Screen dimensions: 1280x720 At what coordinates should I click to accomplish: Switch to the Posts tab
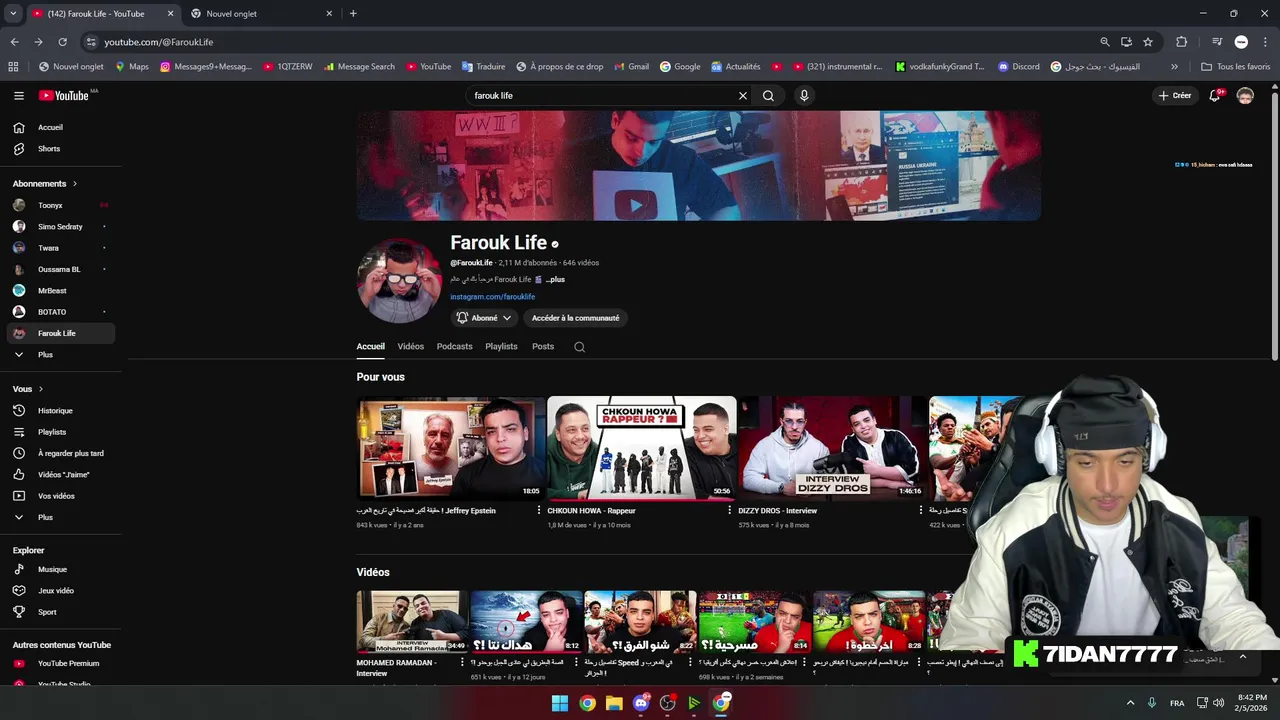tap(543, 347)
